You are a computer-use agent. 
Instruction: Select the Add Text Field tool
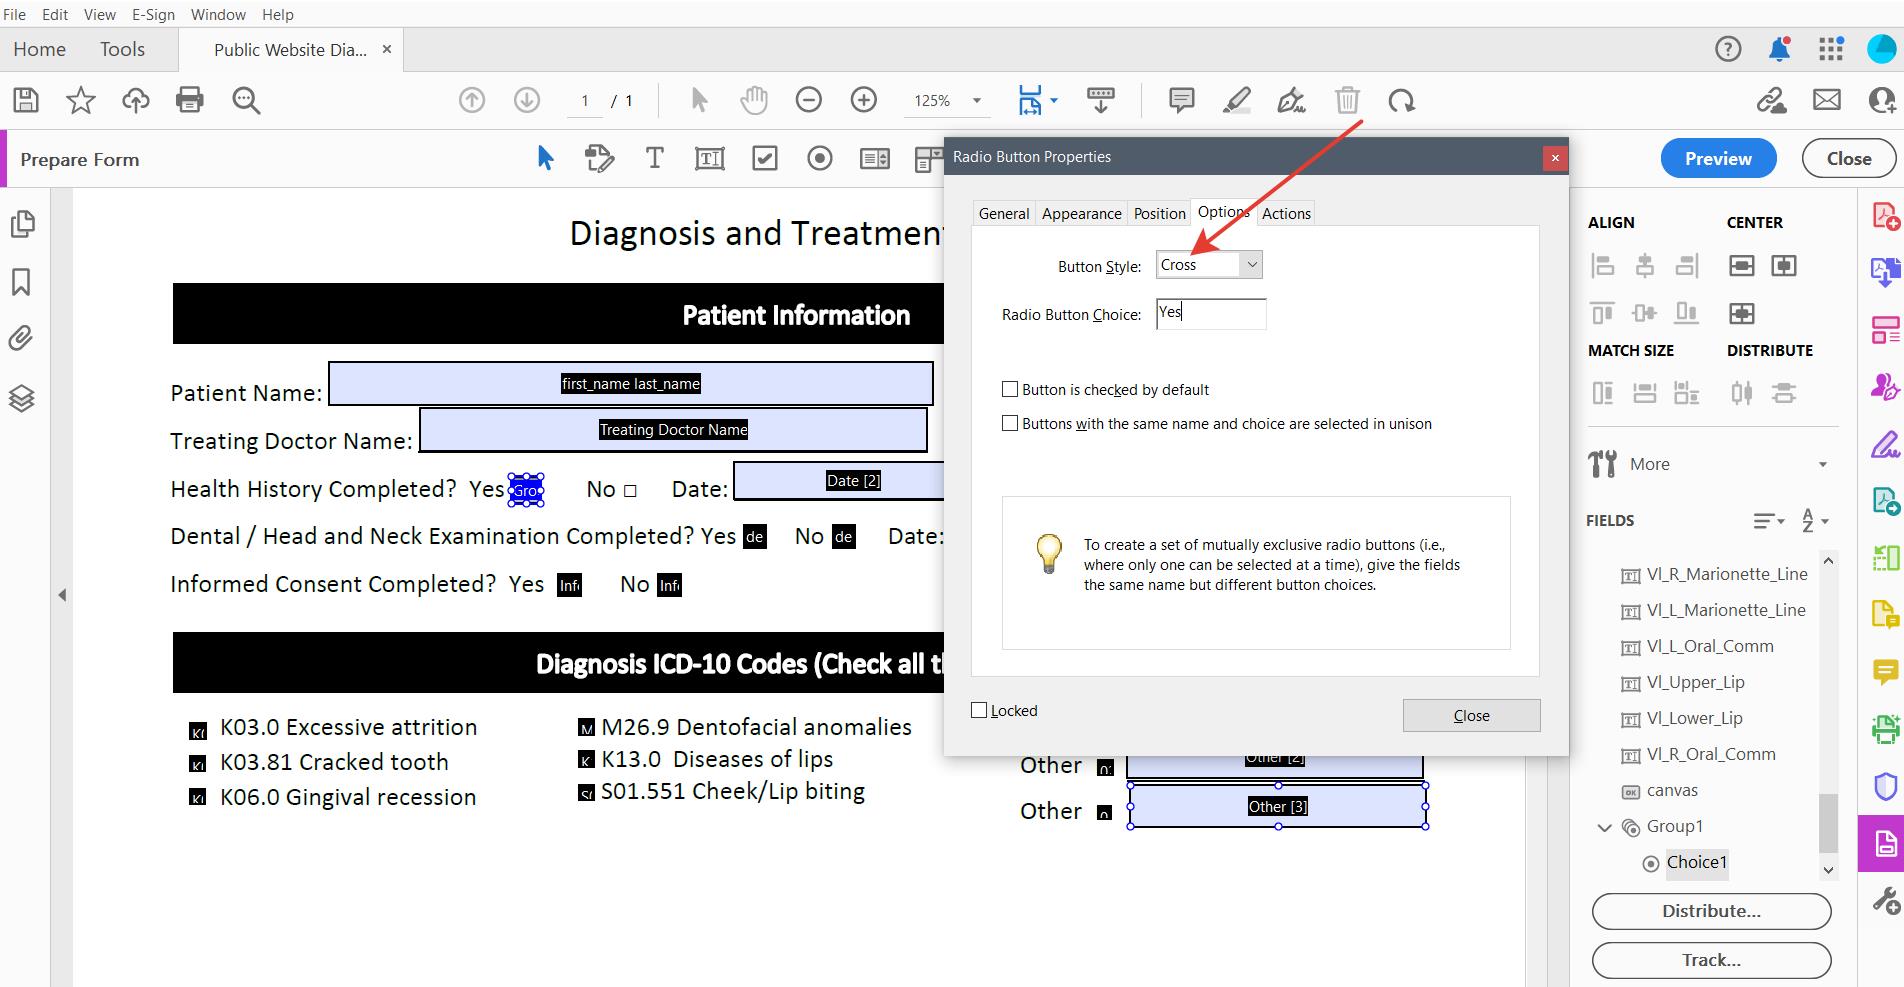(709, 159)
